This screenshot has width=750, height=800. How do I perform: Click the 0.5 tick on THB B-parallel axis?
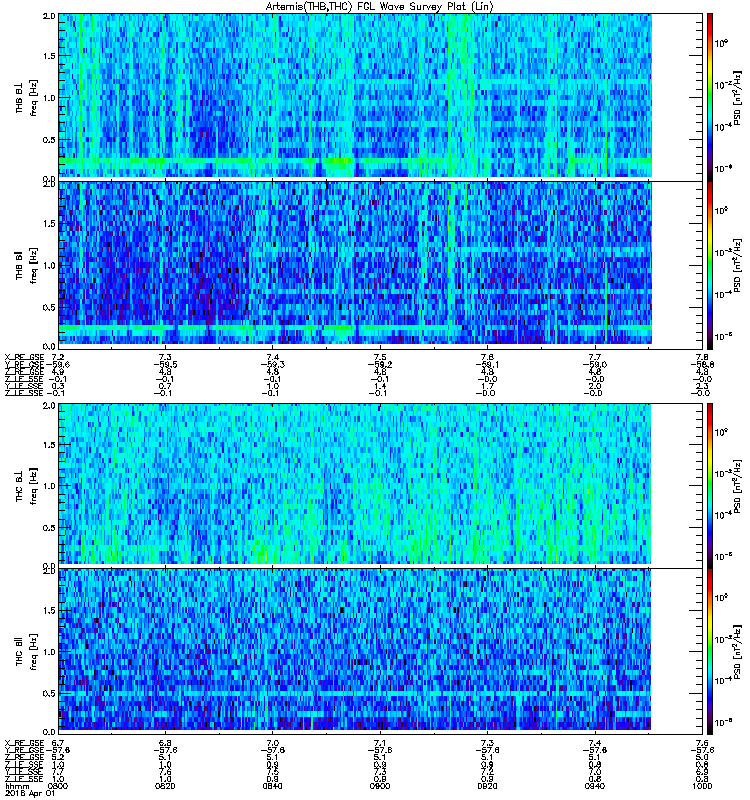click(x=49, y=308)
